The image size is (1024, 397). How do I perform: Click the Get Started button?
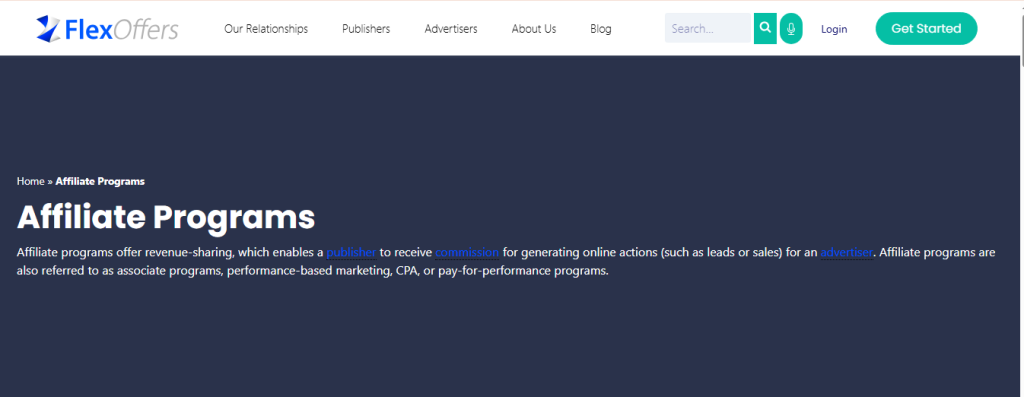click(926, 29)
